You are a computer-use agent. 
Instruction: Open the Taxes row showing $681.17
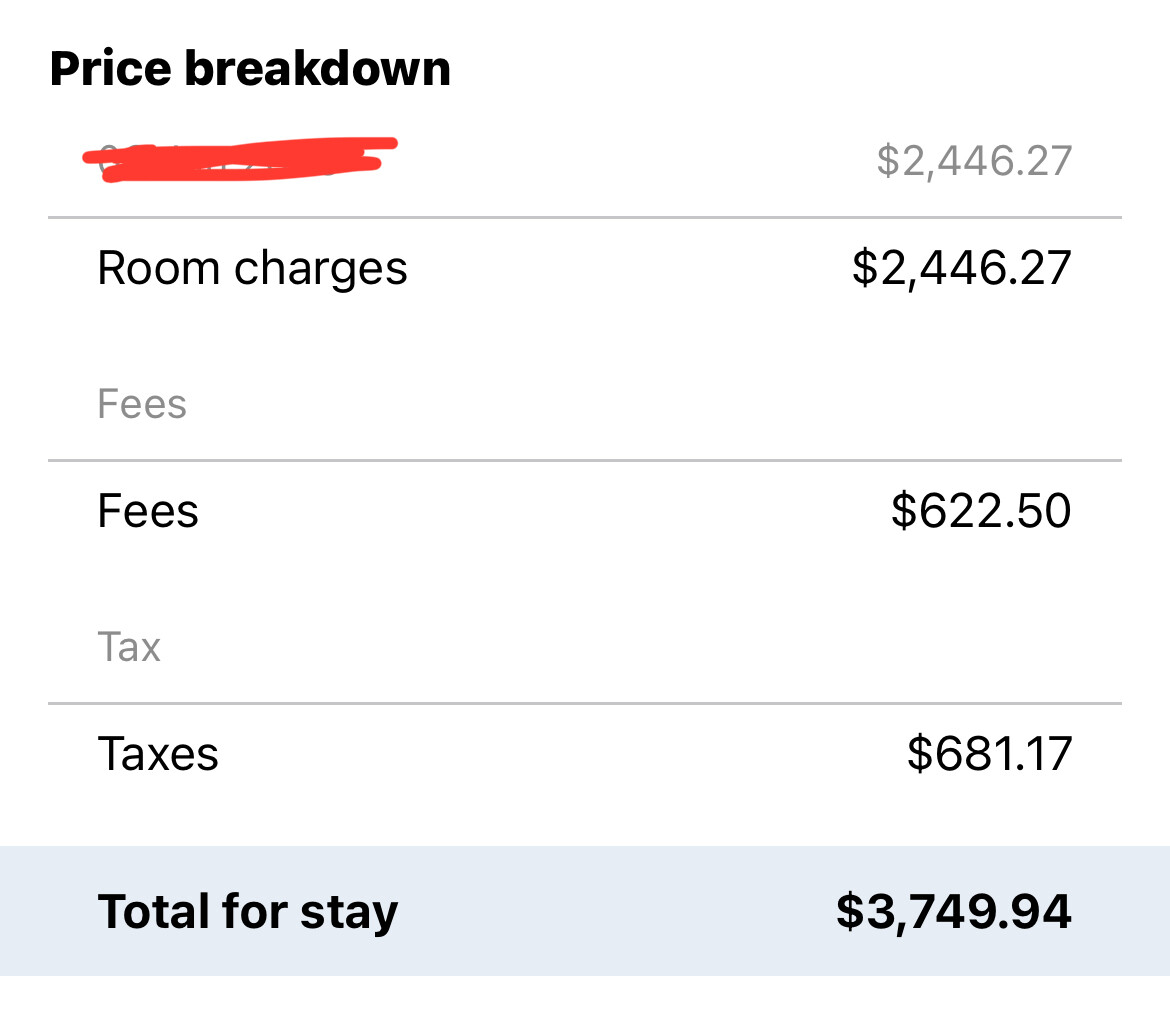point(585,753)
